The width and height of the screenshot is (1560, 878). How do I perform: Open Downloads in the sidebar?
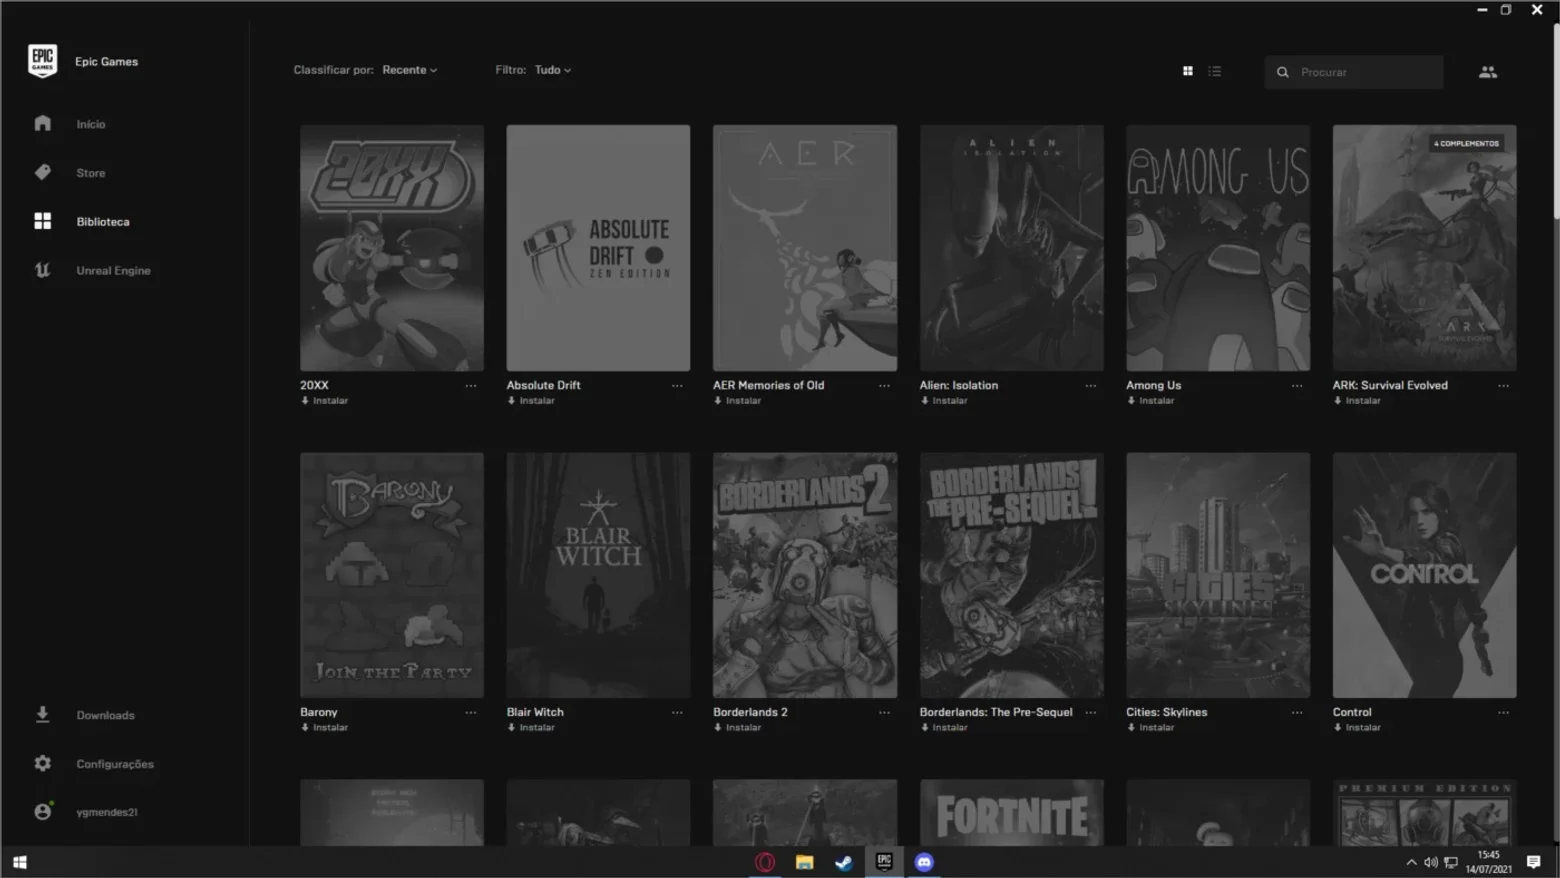point(106,715)
